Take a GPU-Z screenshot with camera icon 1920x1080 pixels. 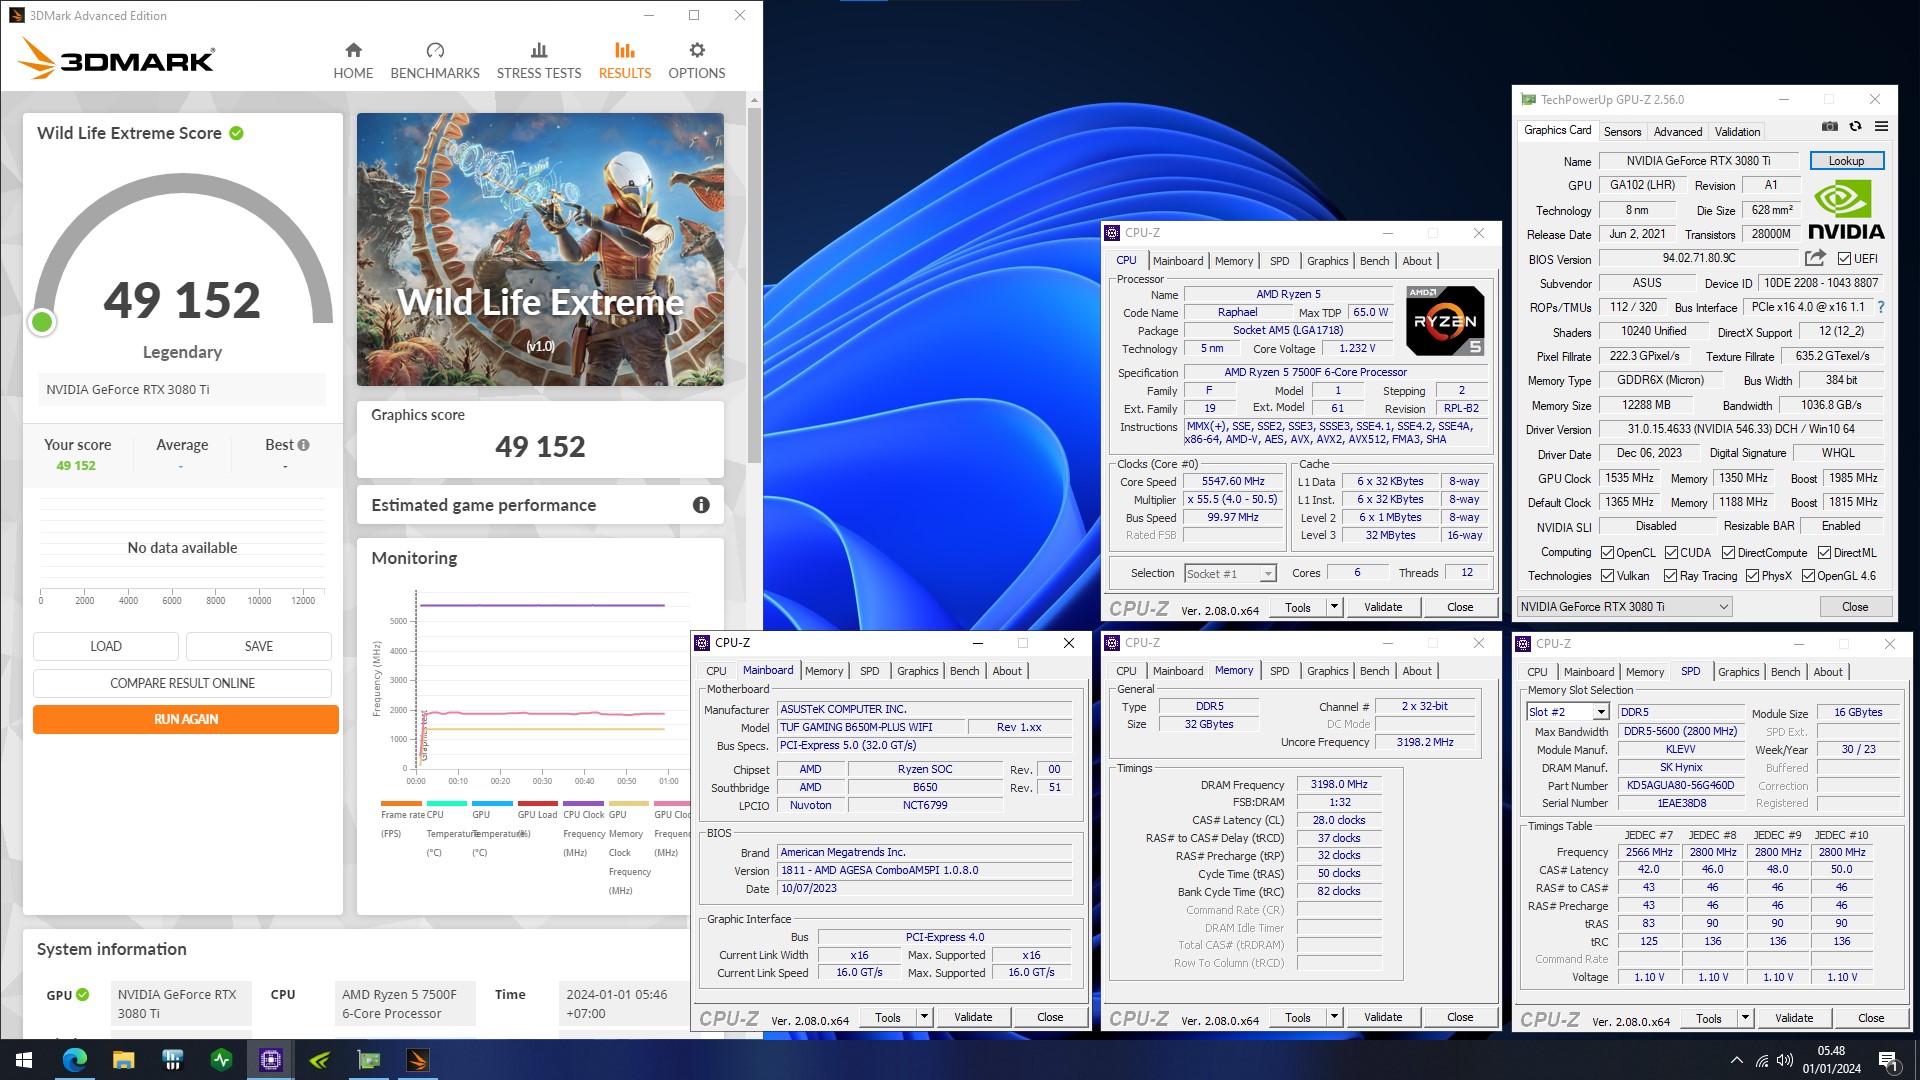coord(1829,127)
